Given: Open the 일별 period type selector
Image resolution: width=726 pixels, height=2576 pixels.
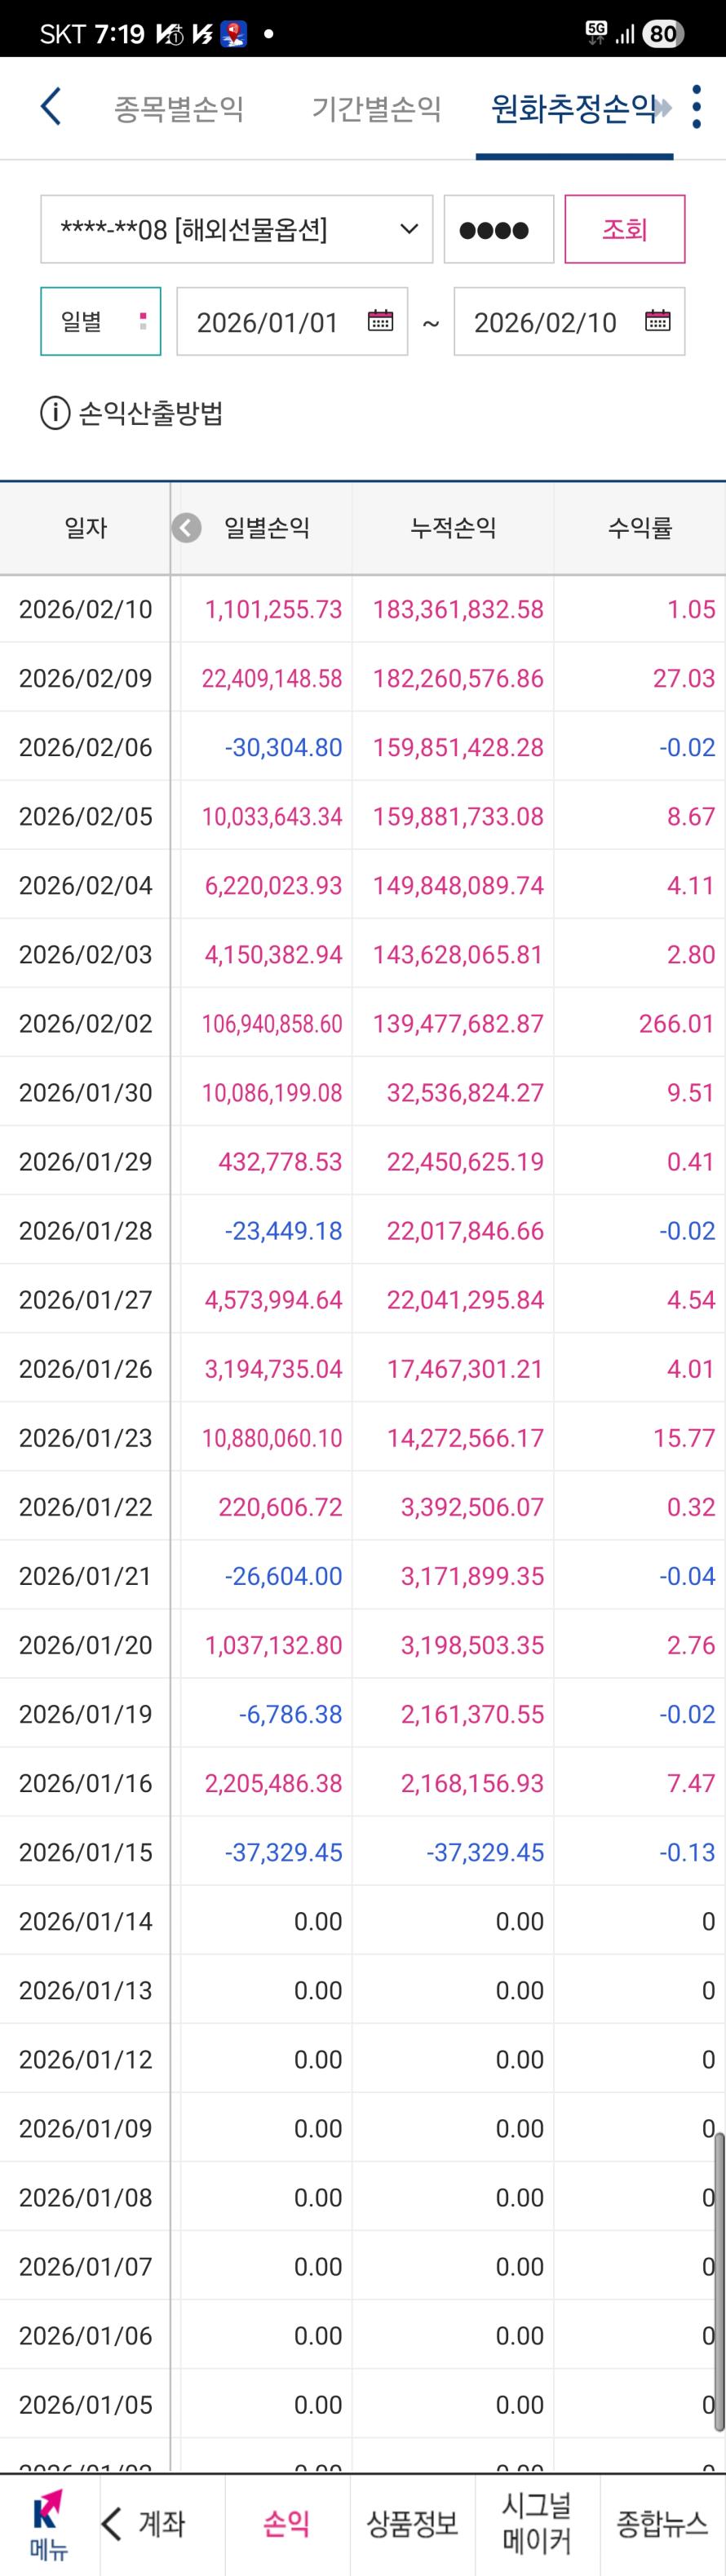Looking at the screenshot, I should click(100, 321).
